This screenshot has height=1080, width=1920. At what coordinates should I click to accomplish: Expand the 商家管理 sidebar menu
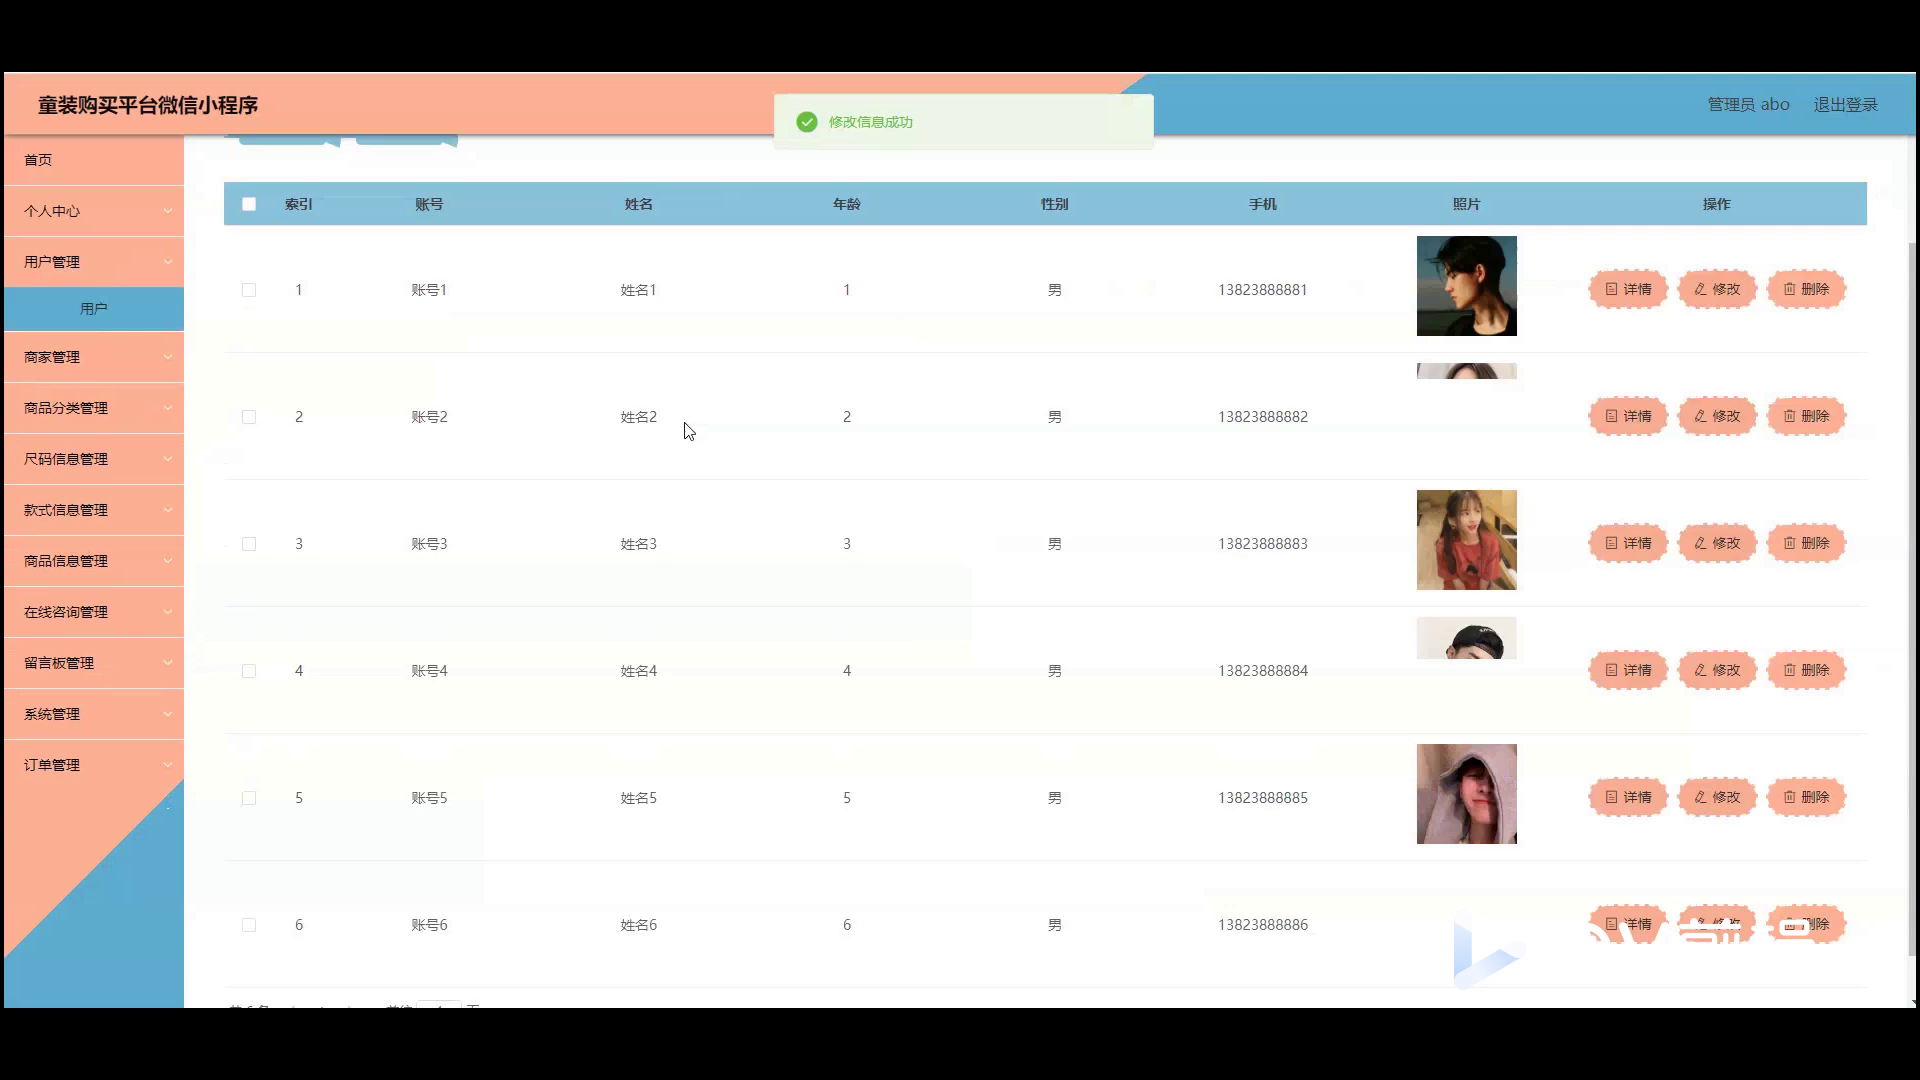pyautogui.click(x=94, y=357)
